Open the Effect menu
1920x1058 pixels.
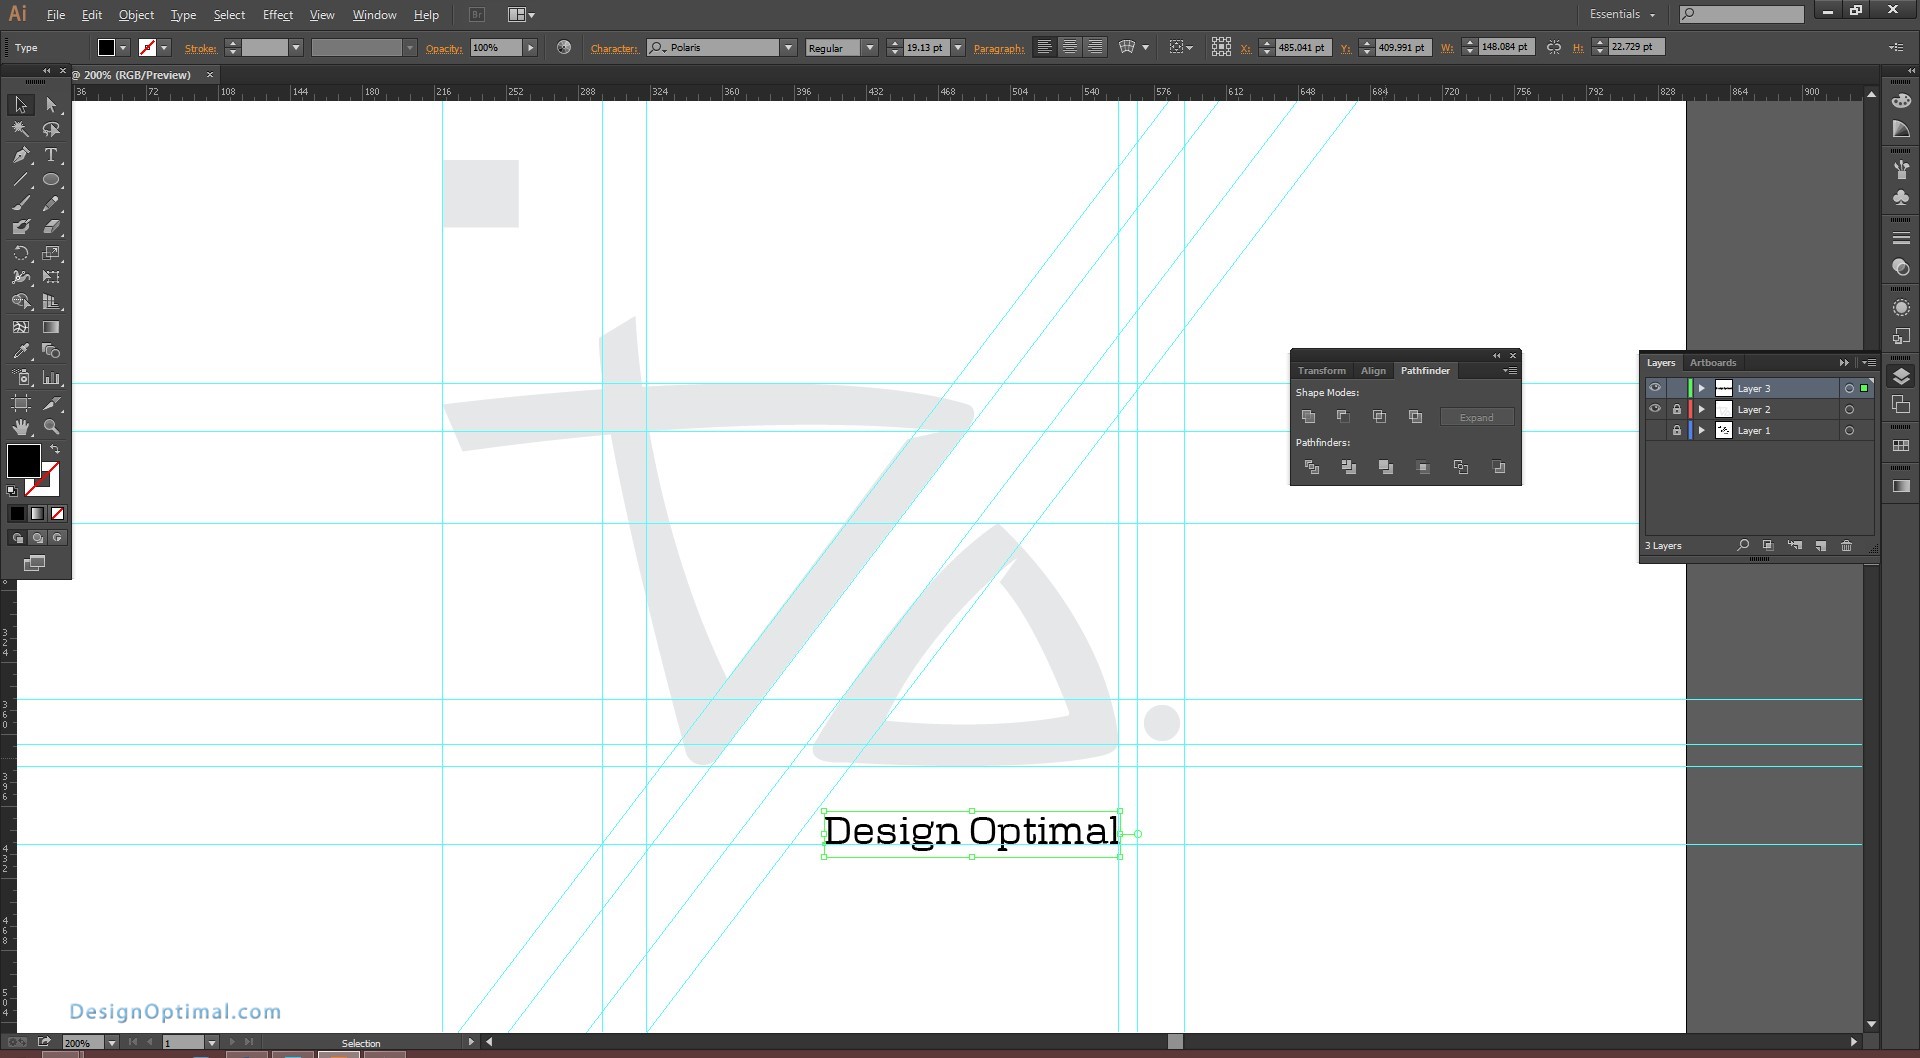pos(278,15)
